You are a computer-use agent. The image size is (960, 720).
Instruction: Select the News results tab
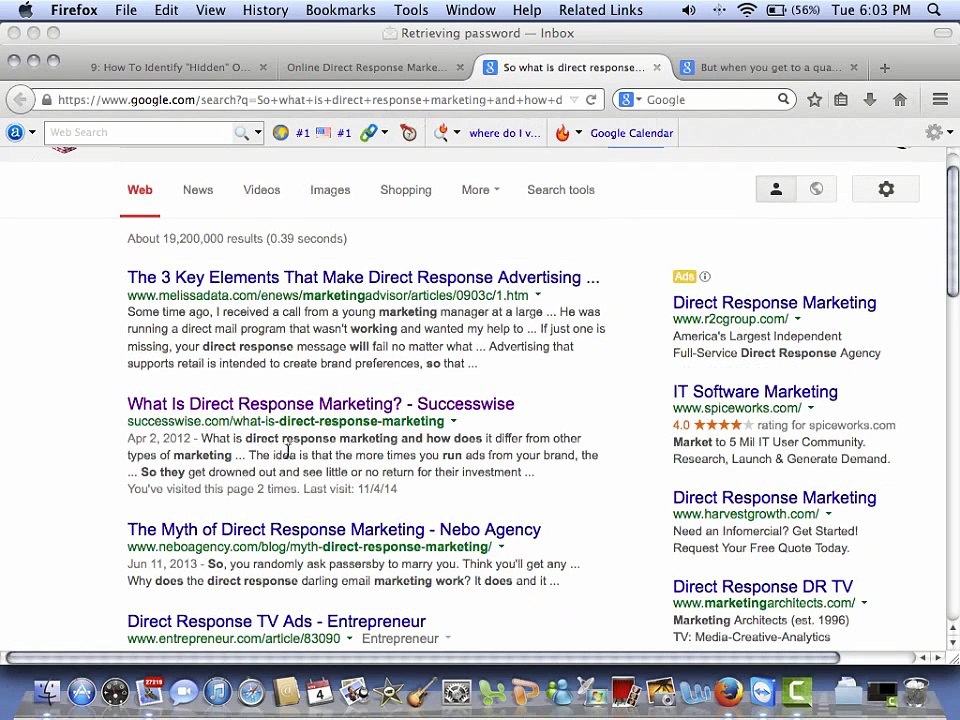tap(198, 190)
